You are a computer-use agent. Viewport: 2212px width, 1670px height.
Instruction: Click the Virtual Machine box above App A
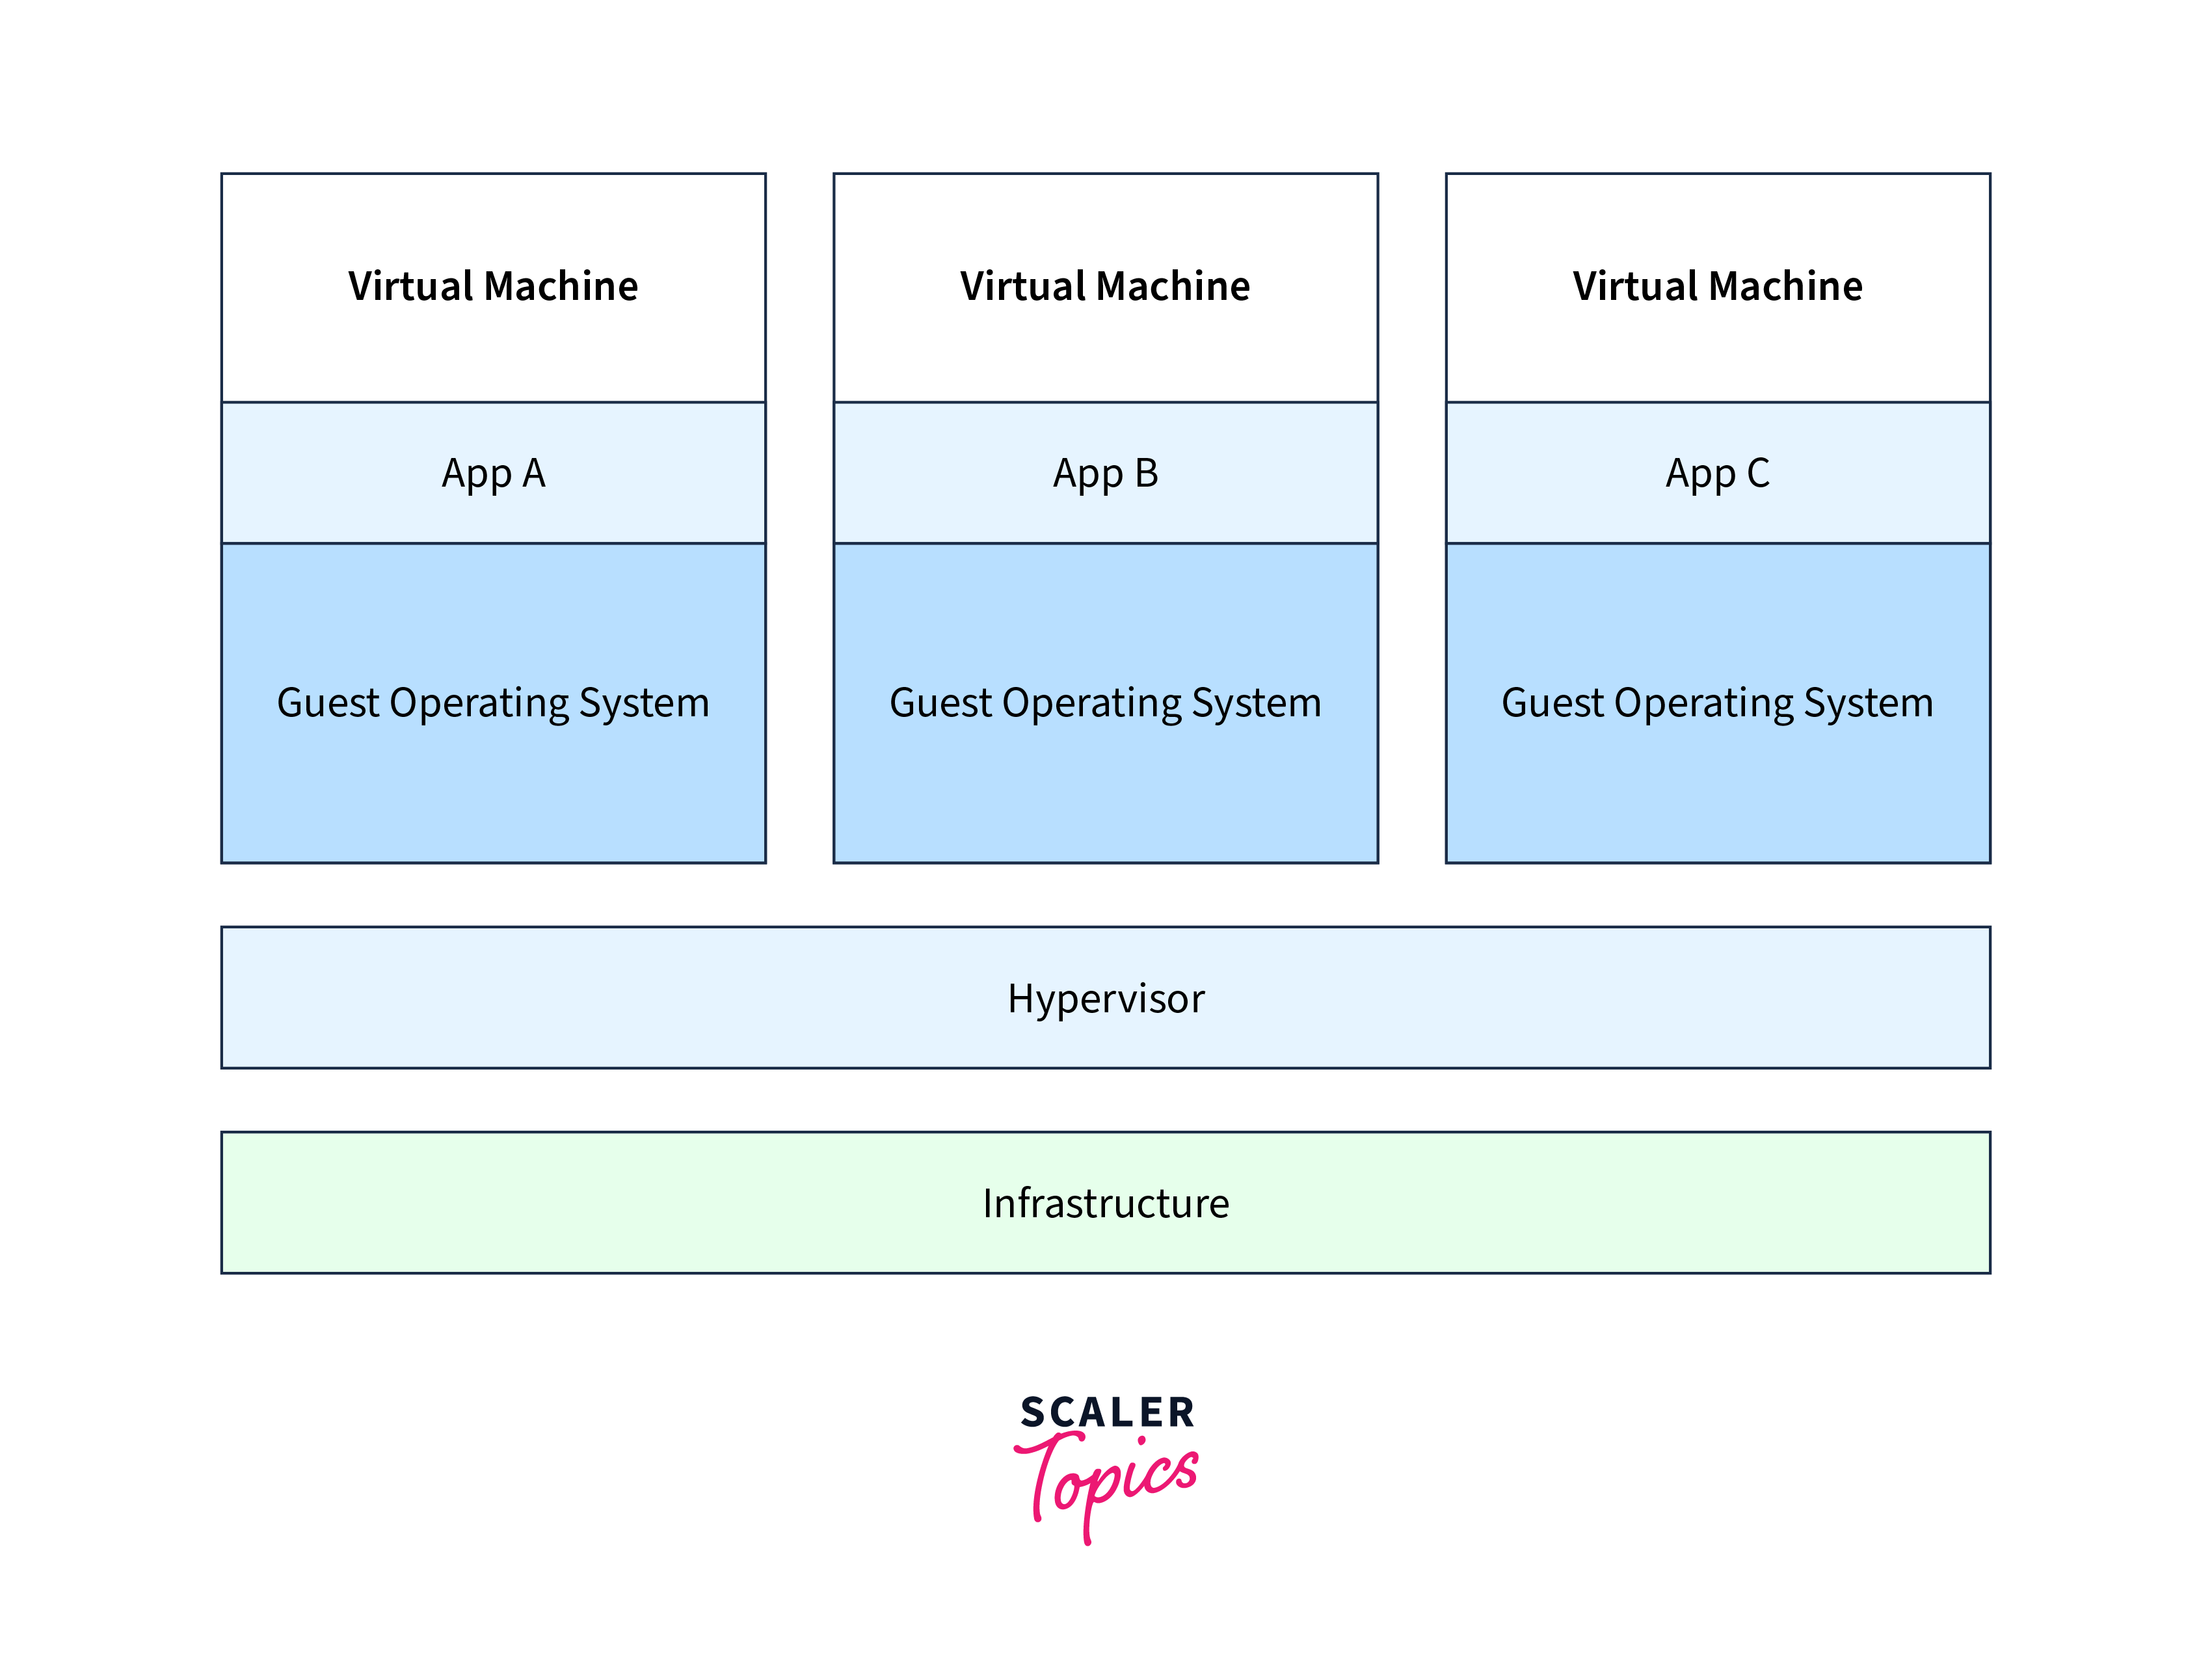tap(493, 287)
